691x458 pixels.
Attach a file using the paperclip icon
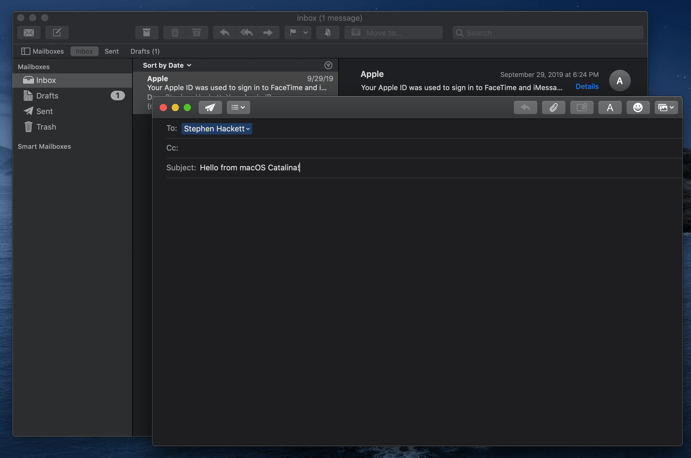(x=554, y=108)
